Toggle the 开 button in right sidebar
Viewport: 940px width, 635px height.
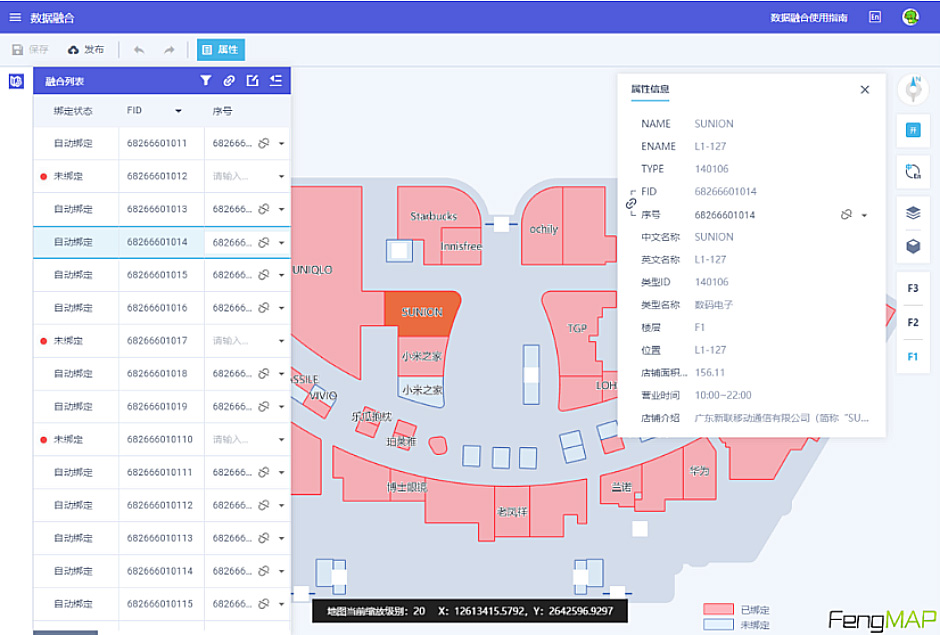point(912,130)
